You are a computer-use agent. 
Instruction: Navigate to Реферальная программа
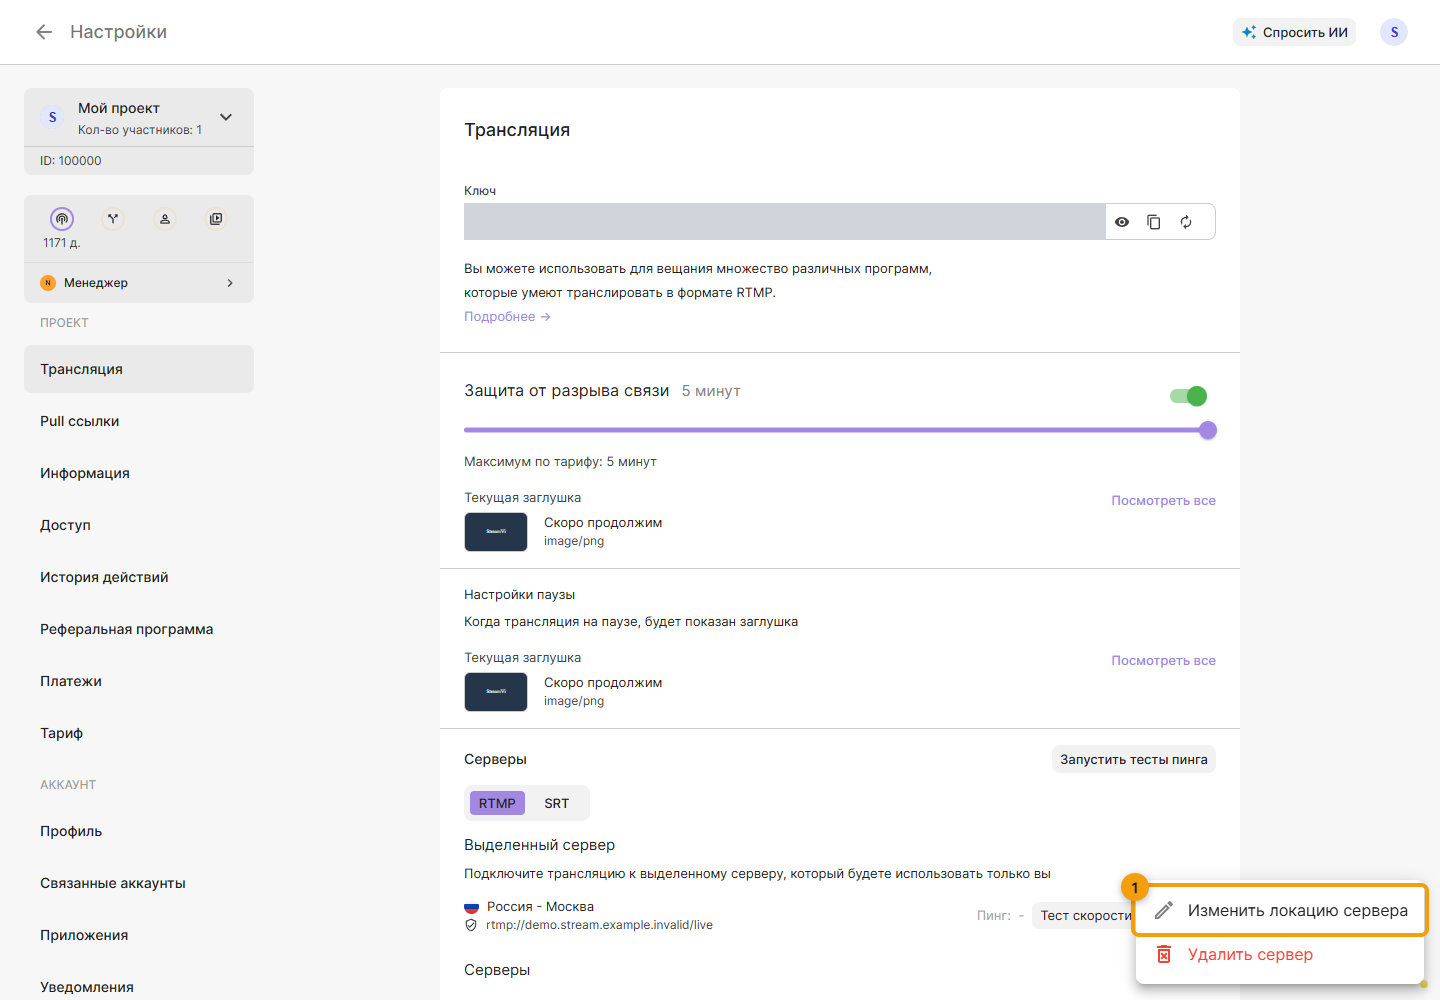[x=139, y=629]
